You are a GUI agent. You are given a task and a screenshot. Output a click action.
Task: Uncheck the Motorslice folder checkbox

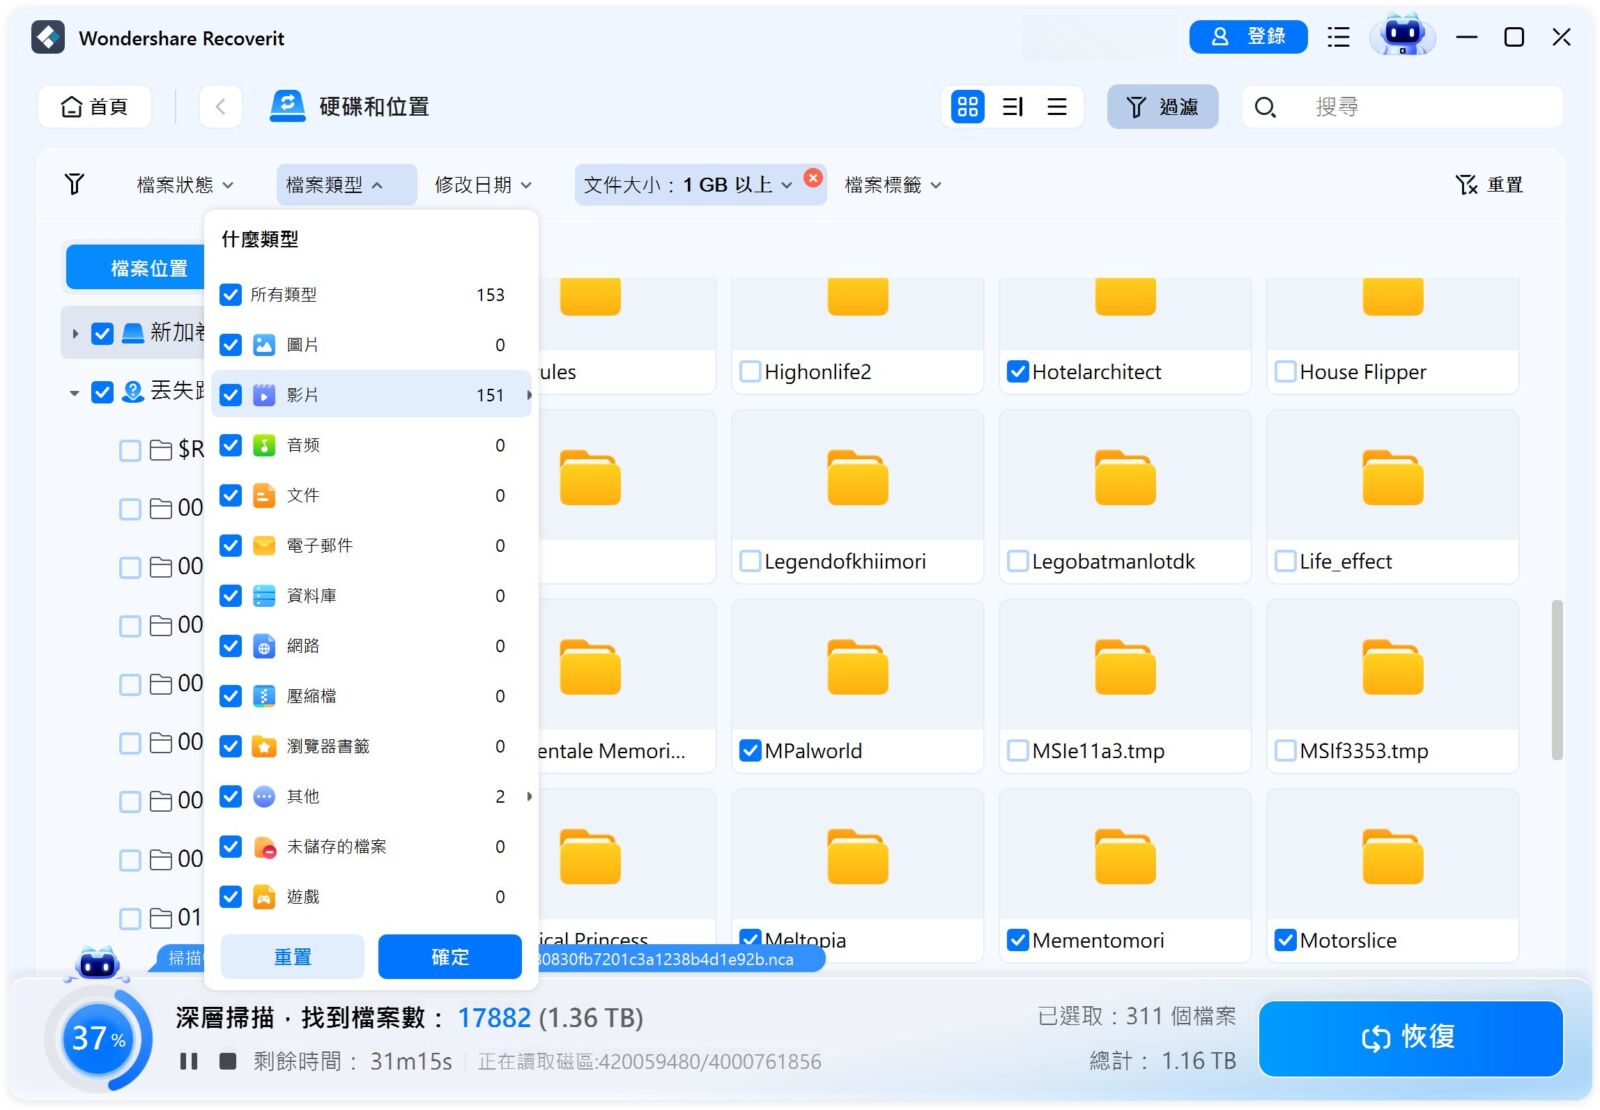[x=1285, y=940]
